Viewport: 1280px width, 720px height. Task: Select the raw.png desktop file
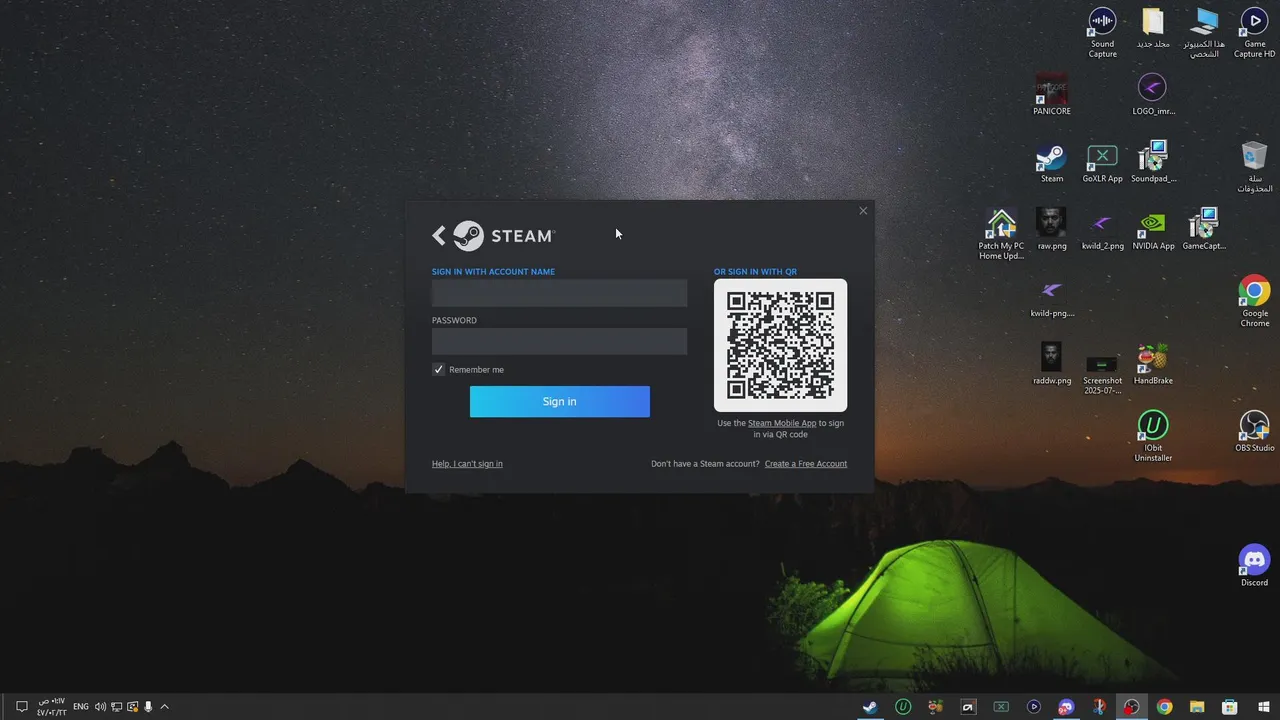[1052, 229]
